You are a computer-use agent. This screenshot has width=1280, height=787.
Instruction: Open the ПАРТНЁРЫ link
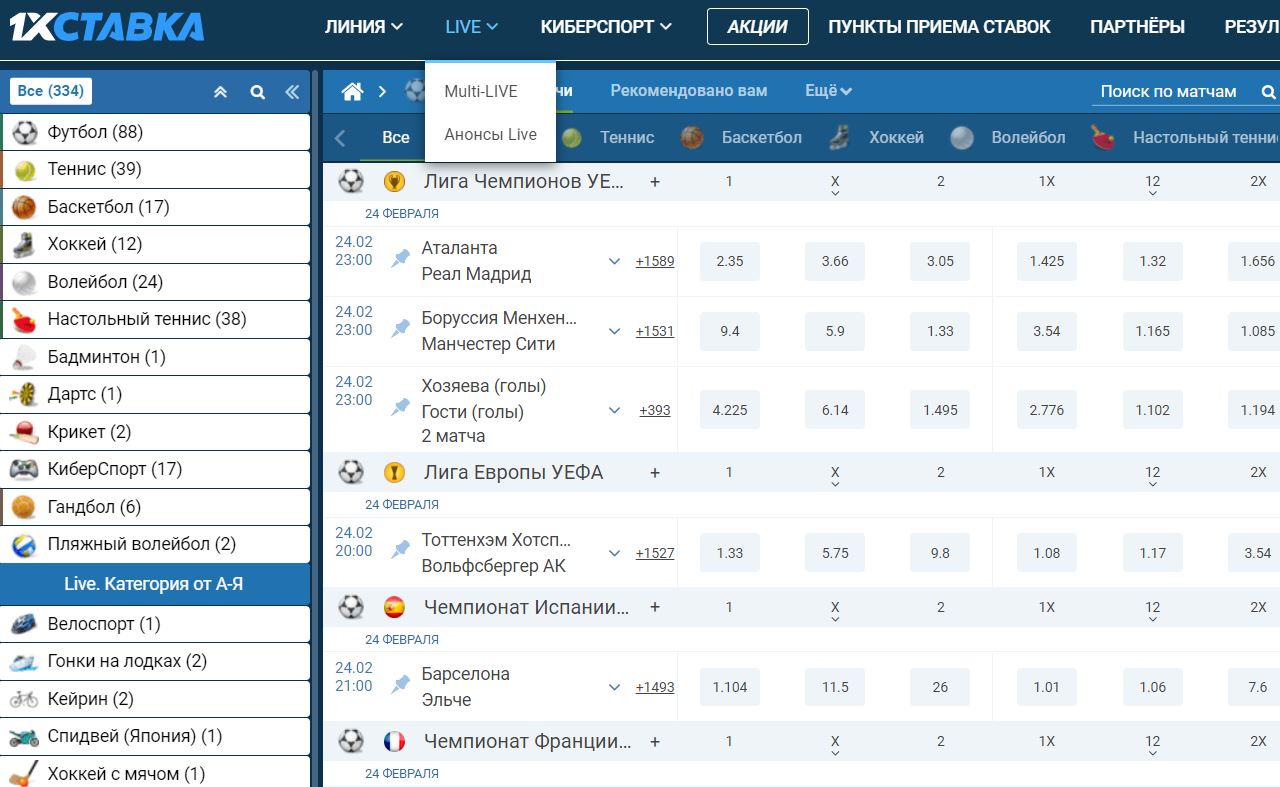pos(1137,27)
